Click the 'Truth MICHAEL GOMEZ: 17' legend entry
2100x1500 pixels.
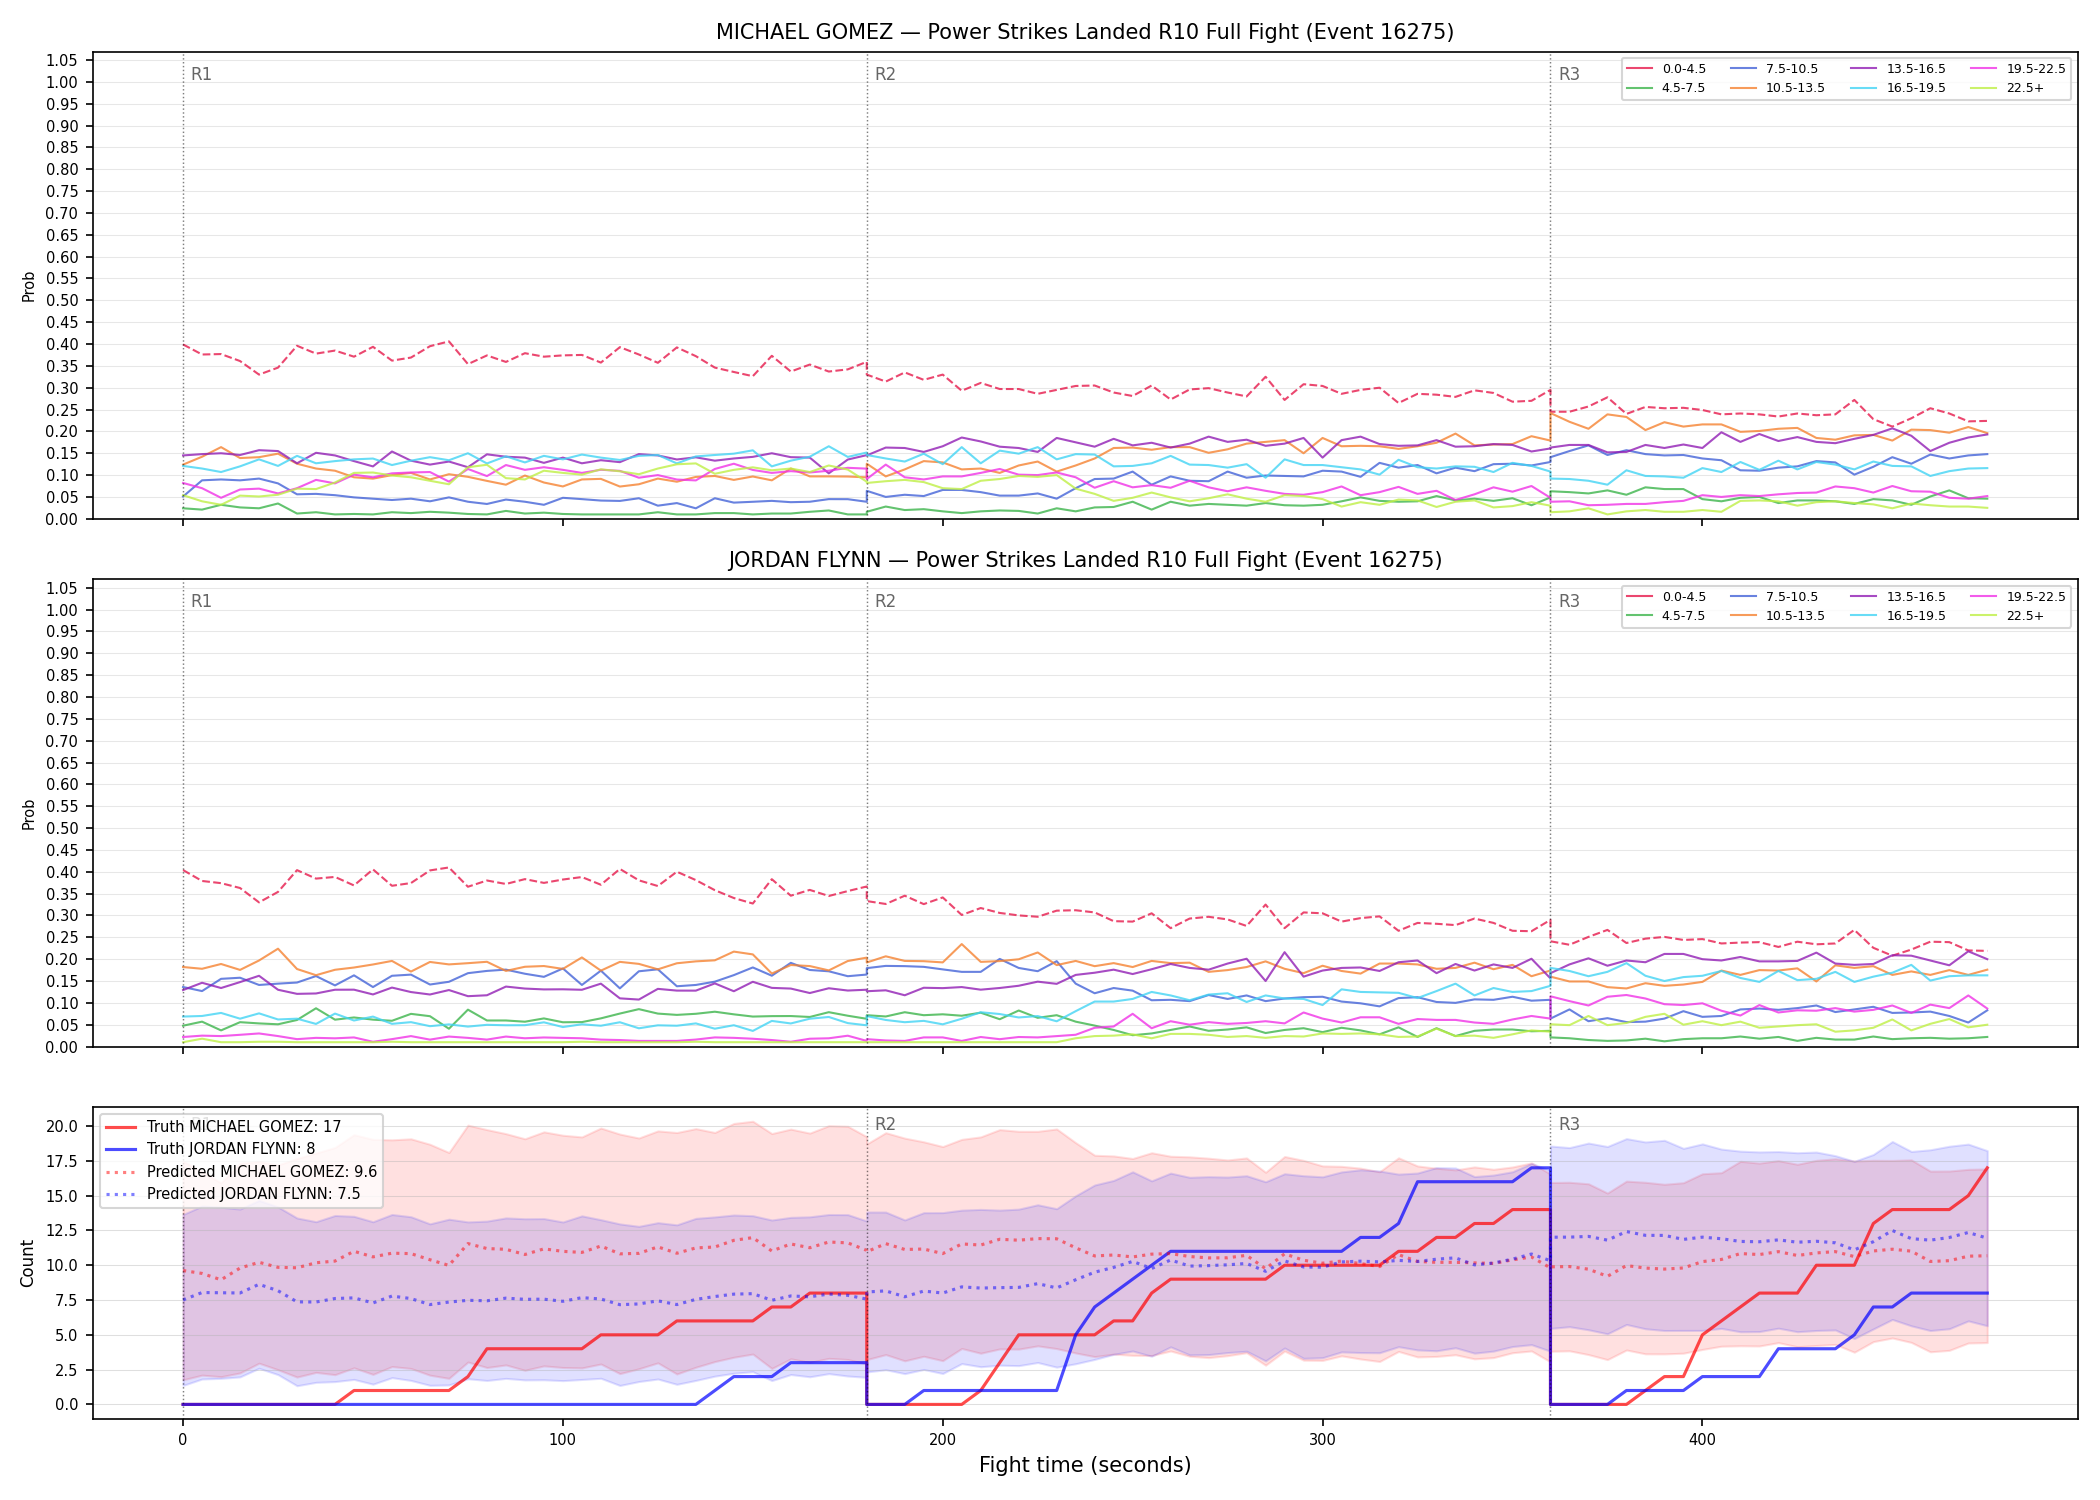click(223, 1127)
